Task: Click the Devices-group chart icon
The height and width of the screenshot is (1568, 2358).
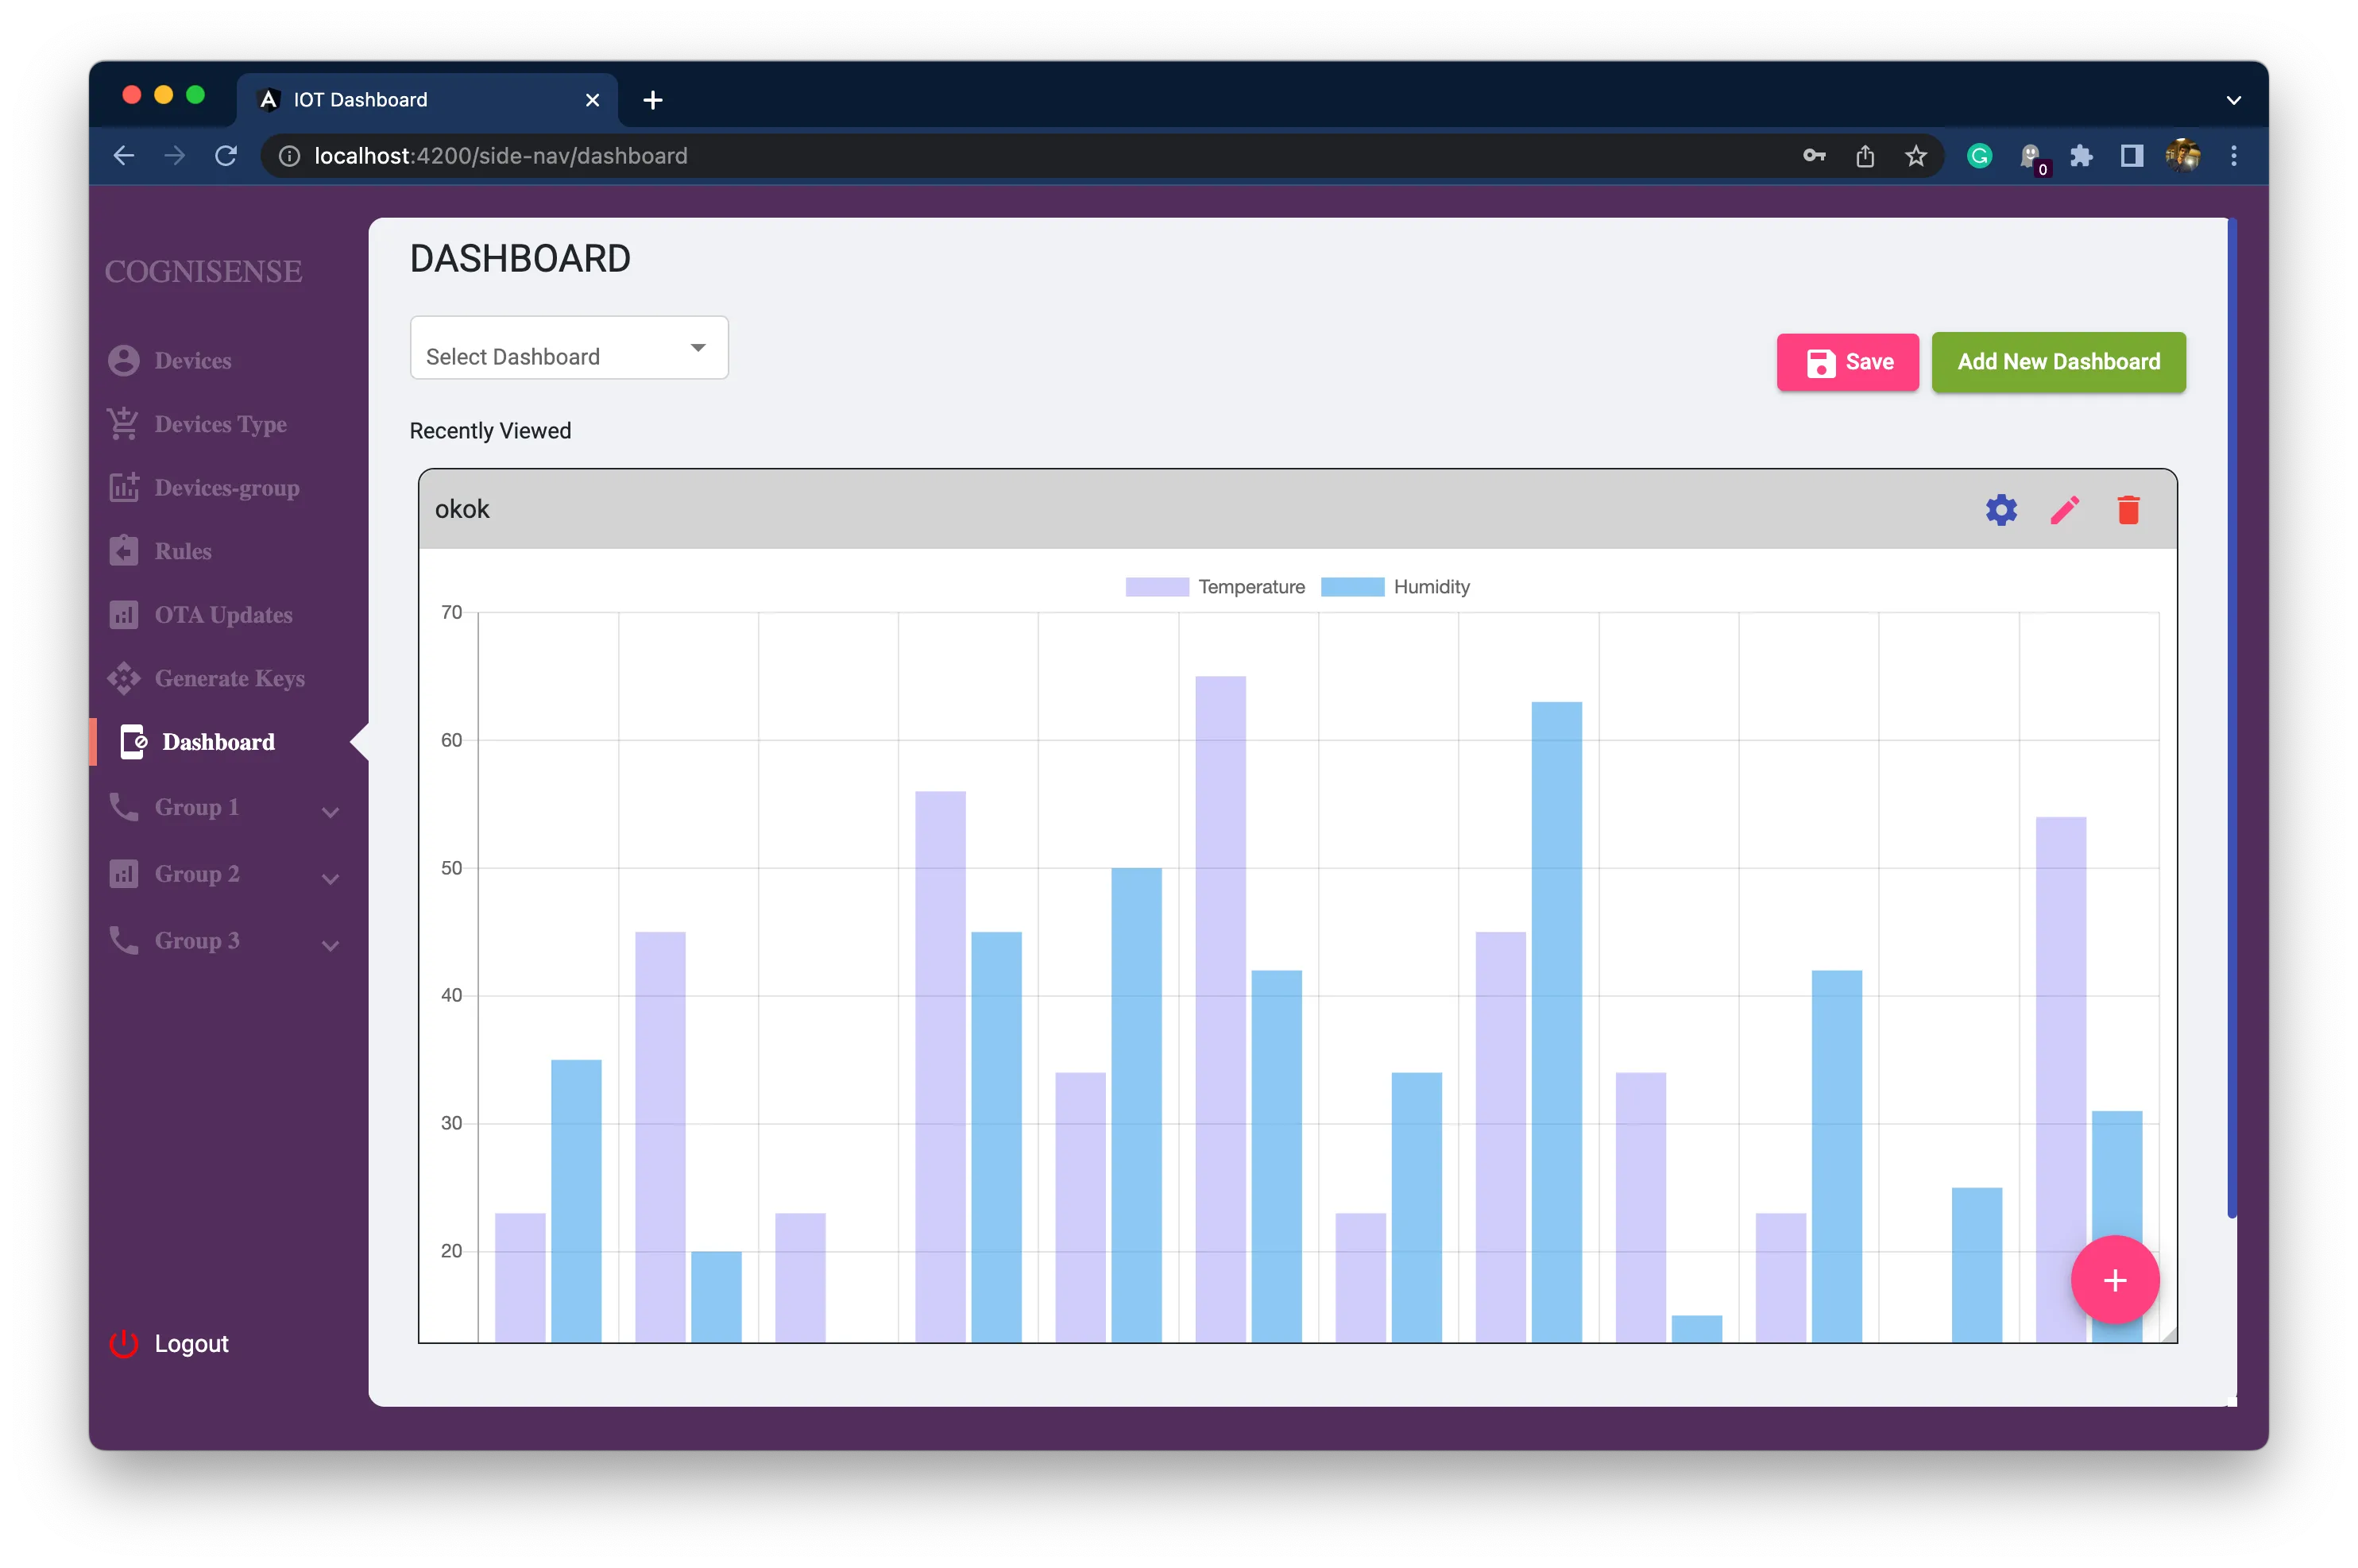Action: click(123, 487)
